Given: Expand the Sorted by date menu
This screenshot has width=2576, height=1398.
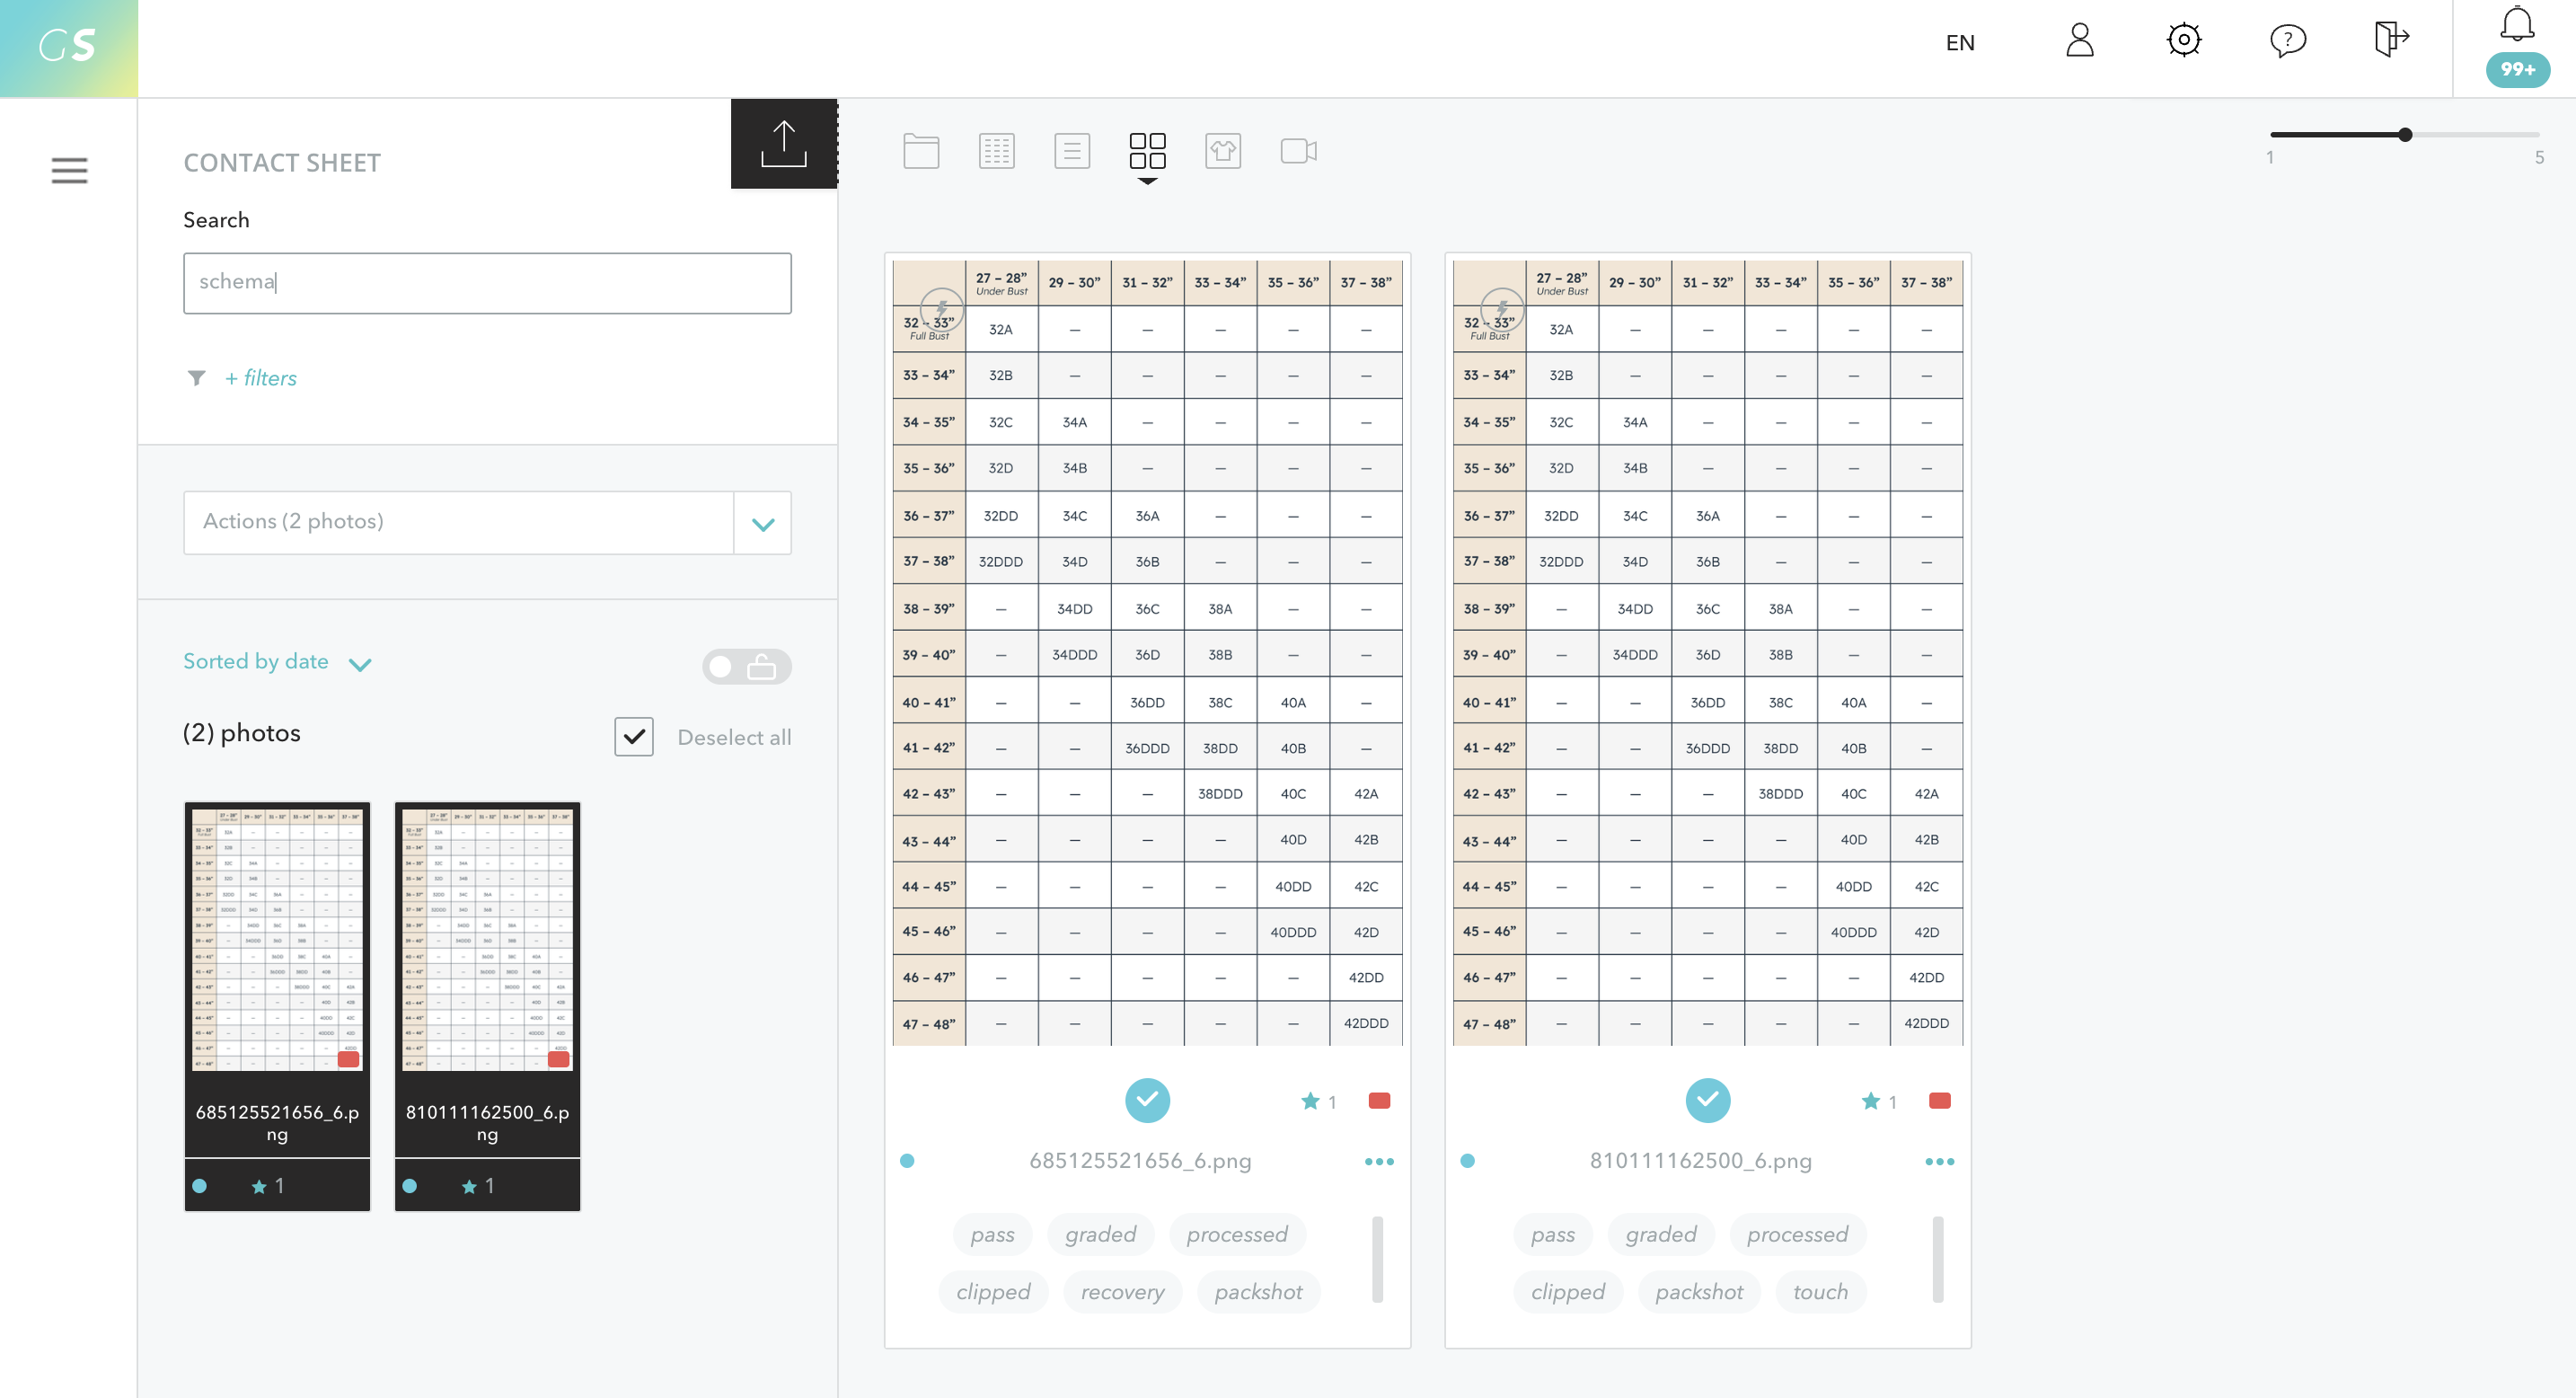Looking at the screenshot, I should [x=277, y=662].
